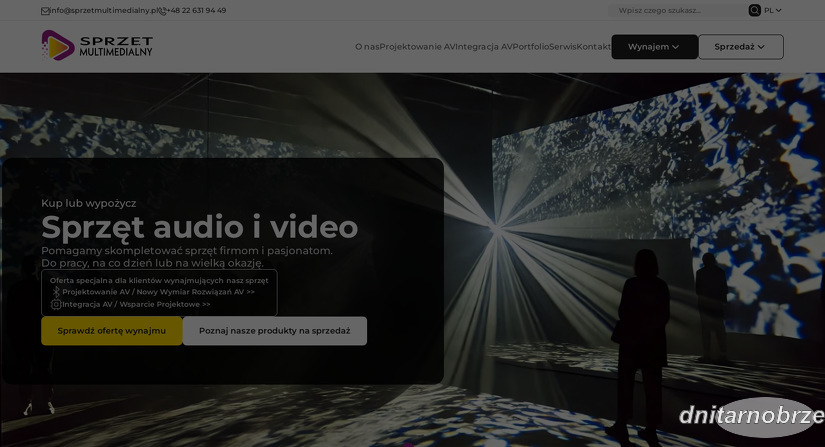Click the Sprawdź ofertę wynajmu button
The width and height of the screenshot is (825, 447).
[111, 331]
